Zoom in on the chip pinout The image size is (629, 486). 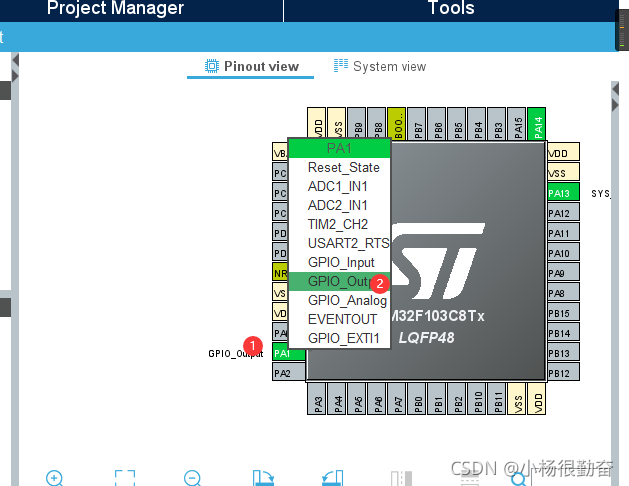[55, 478]
